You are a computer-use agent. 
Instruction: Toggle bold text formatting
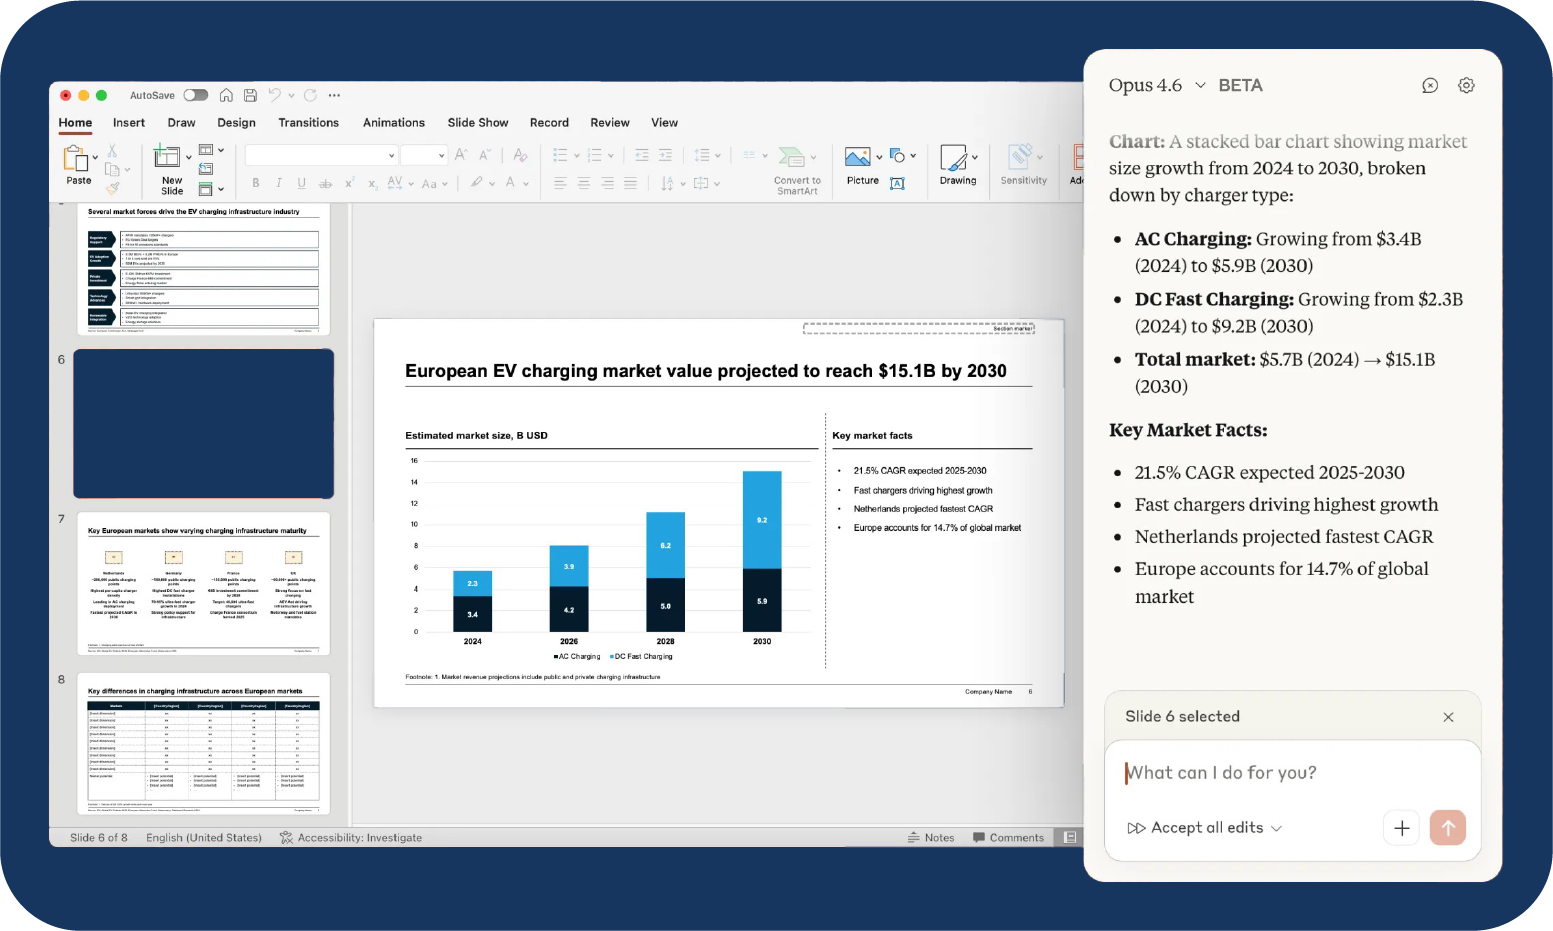256,183
